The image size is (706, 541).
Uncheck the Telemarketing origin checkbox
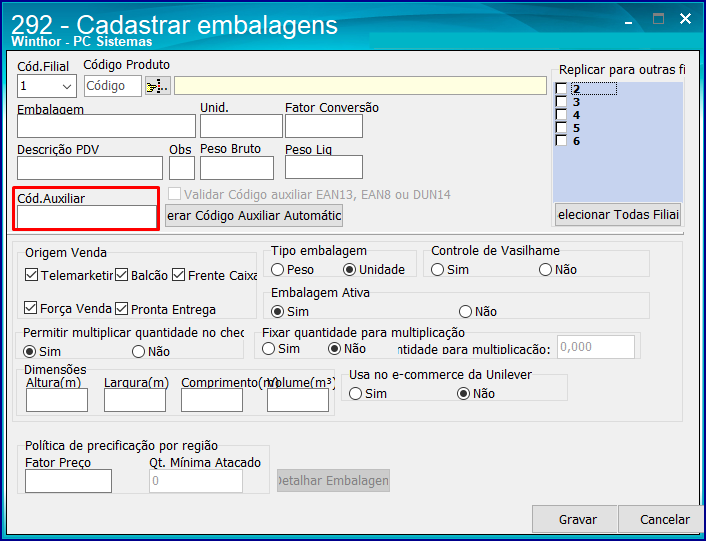(31, 275)
